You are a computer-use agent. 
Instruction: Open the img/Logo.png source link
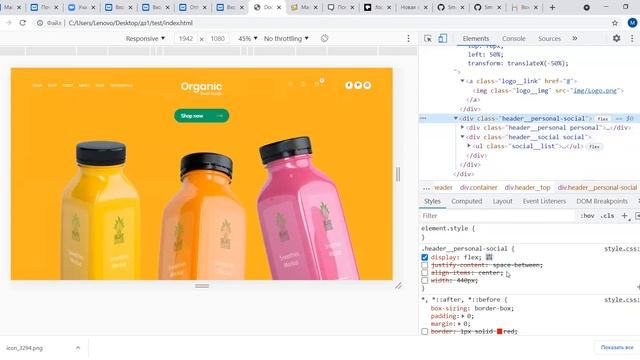(x=595, y=91)
